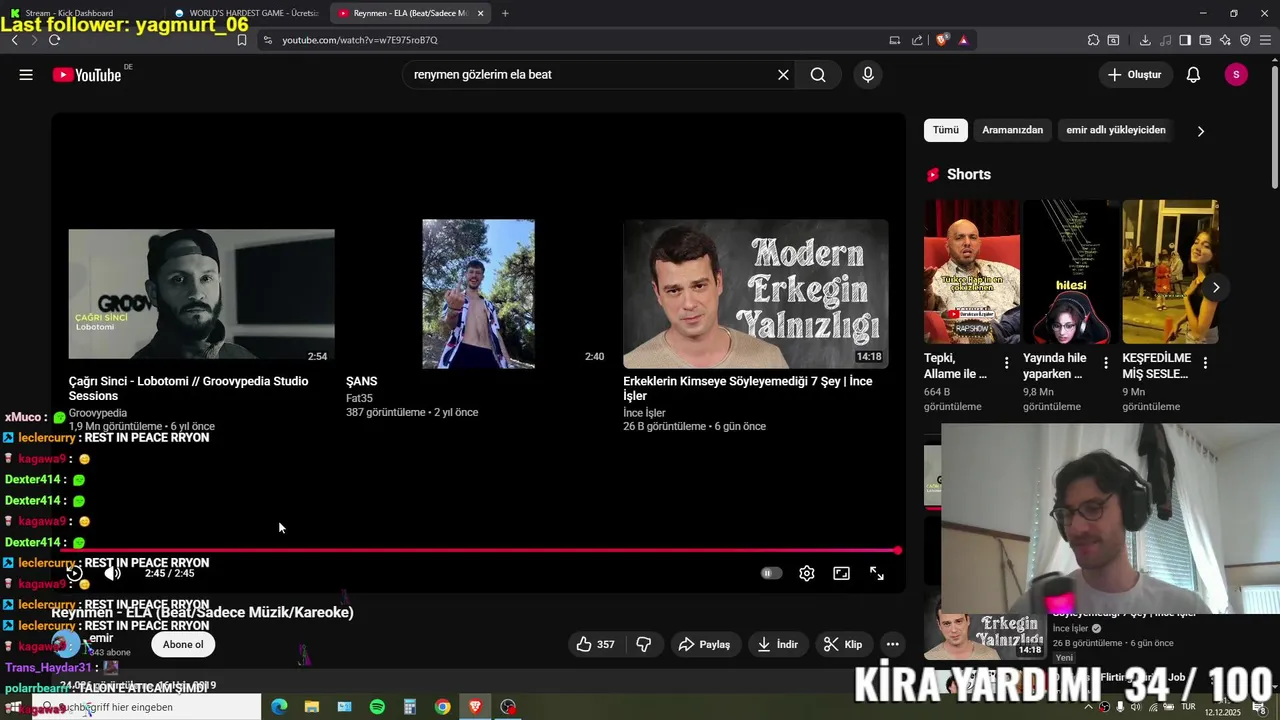The width and height of the screenshot is (1280, 720).
Task: Switch to the Stream - Kick Dashboard tab
Action: (x=68, y=13)
